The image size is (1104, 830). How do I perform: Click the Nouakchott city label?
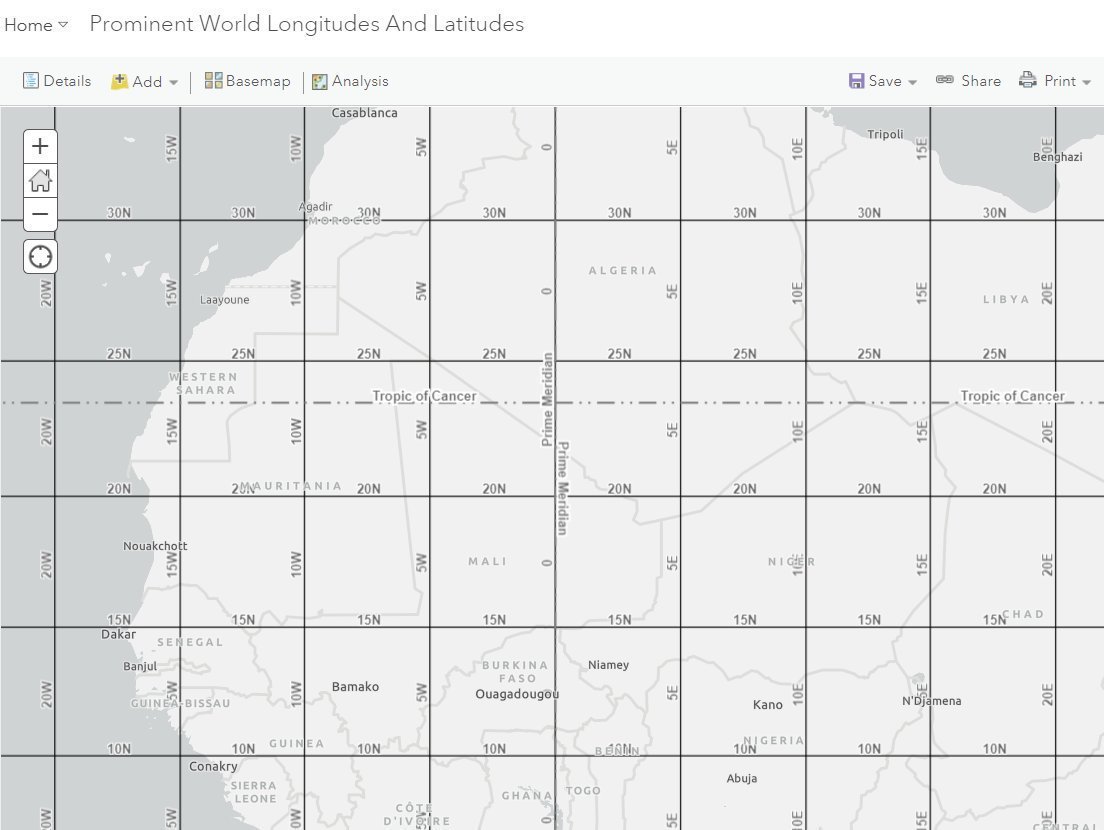click(x=155, y=546)
